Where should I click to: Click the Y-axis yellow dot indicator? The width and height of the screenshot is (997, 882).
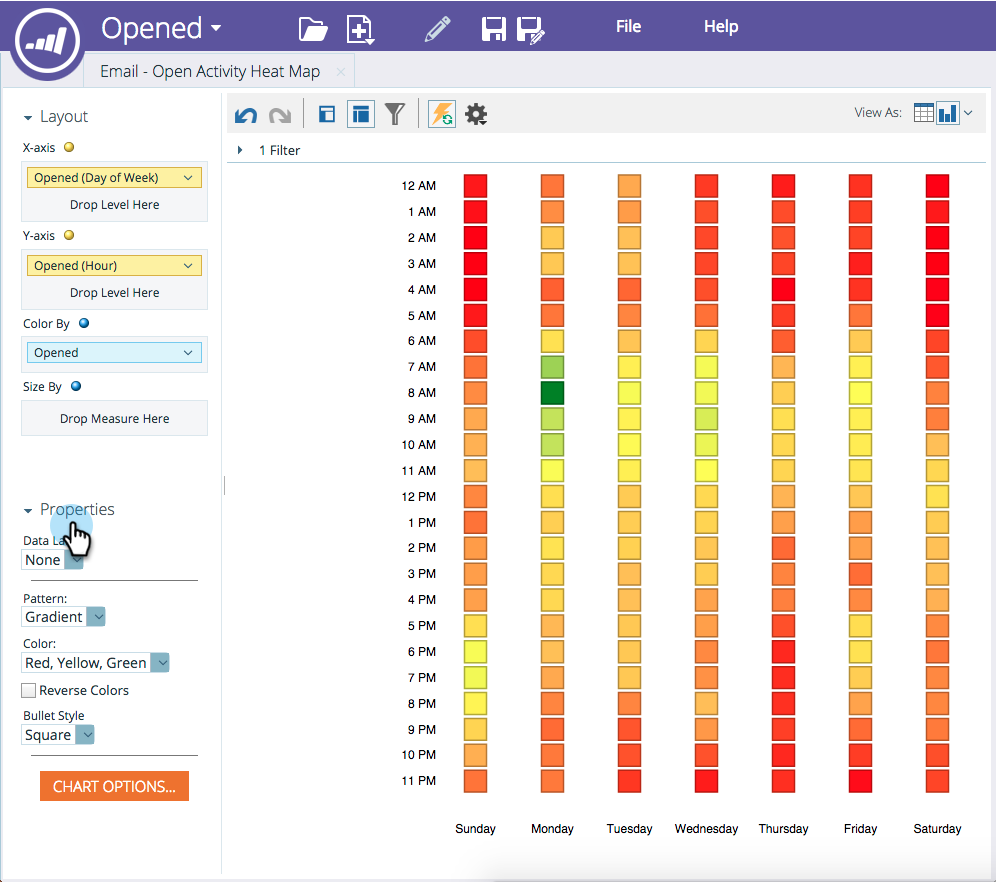point(69,235)
